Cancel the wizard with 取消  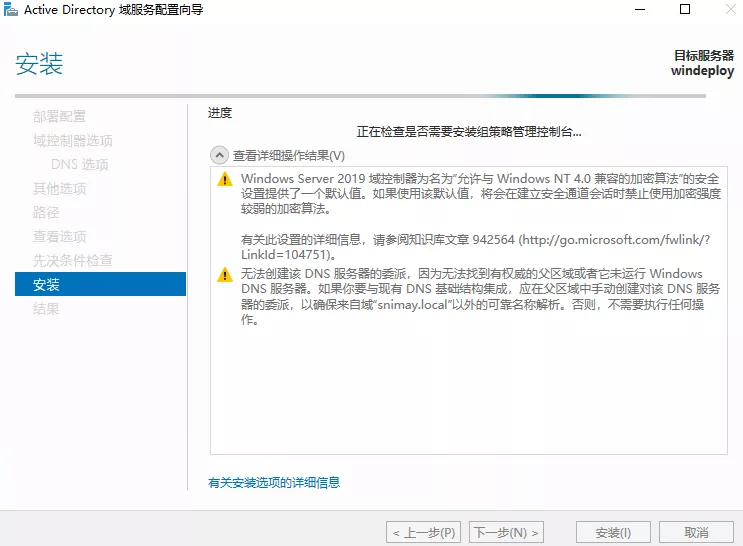pos(696,532)
